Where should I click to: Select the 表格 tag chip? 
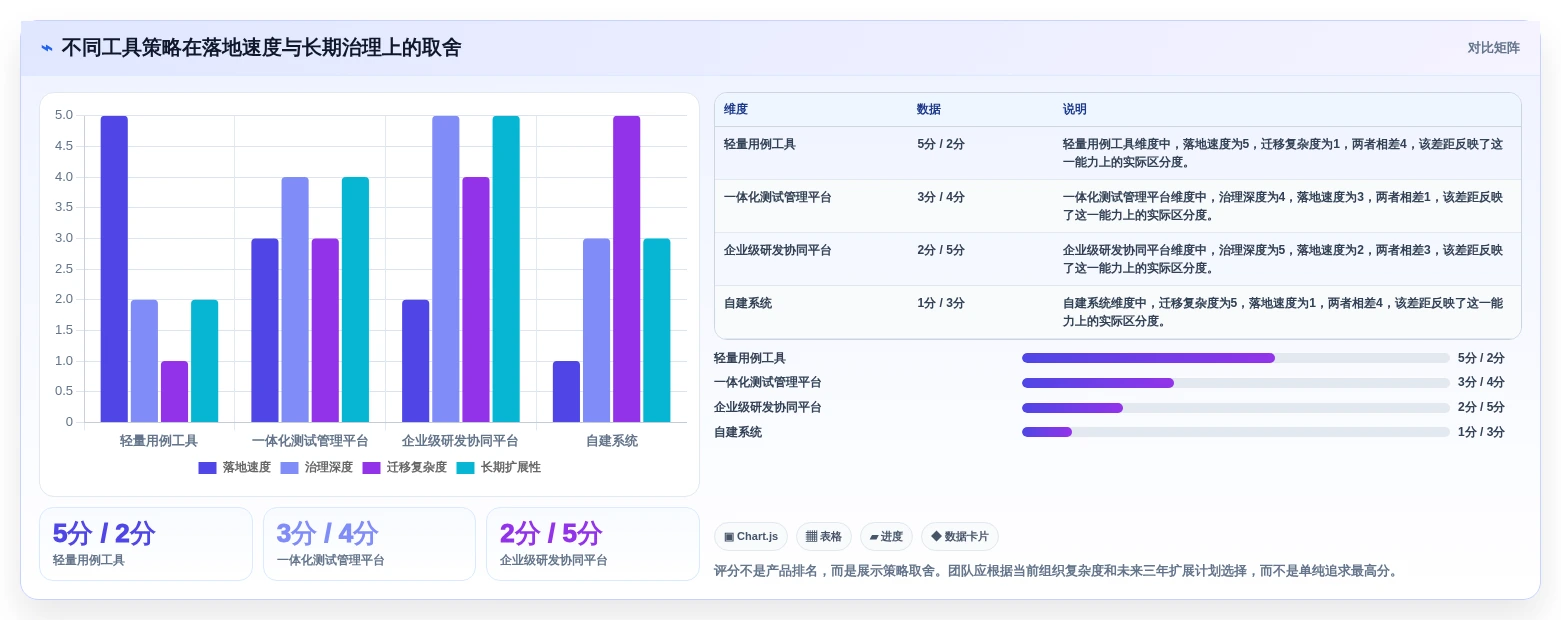coord(824,537)
